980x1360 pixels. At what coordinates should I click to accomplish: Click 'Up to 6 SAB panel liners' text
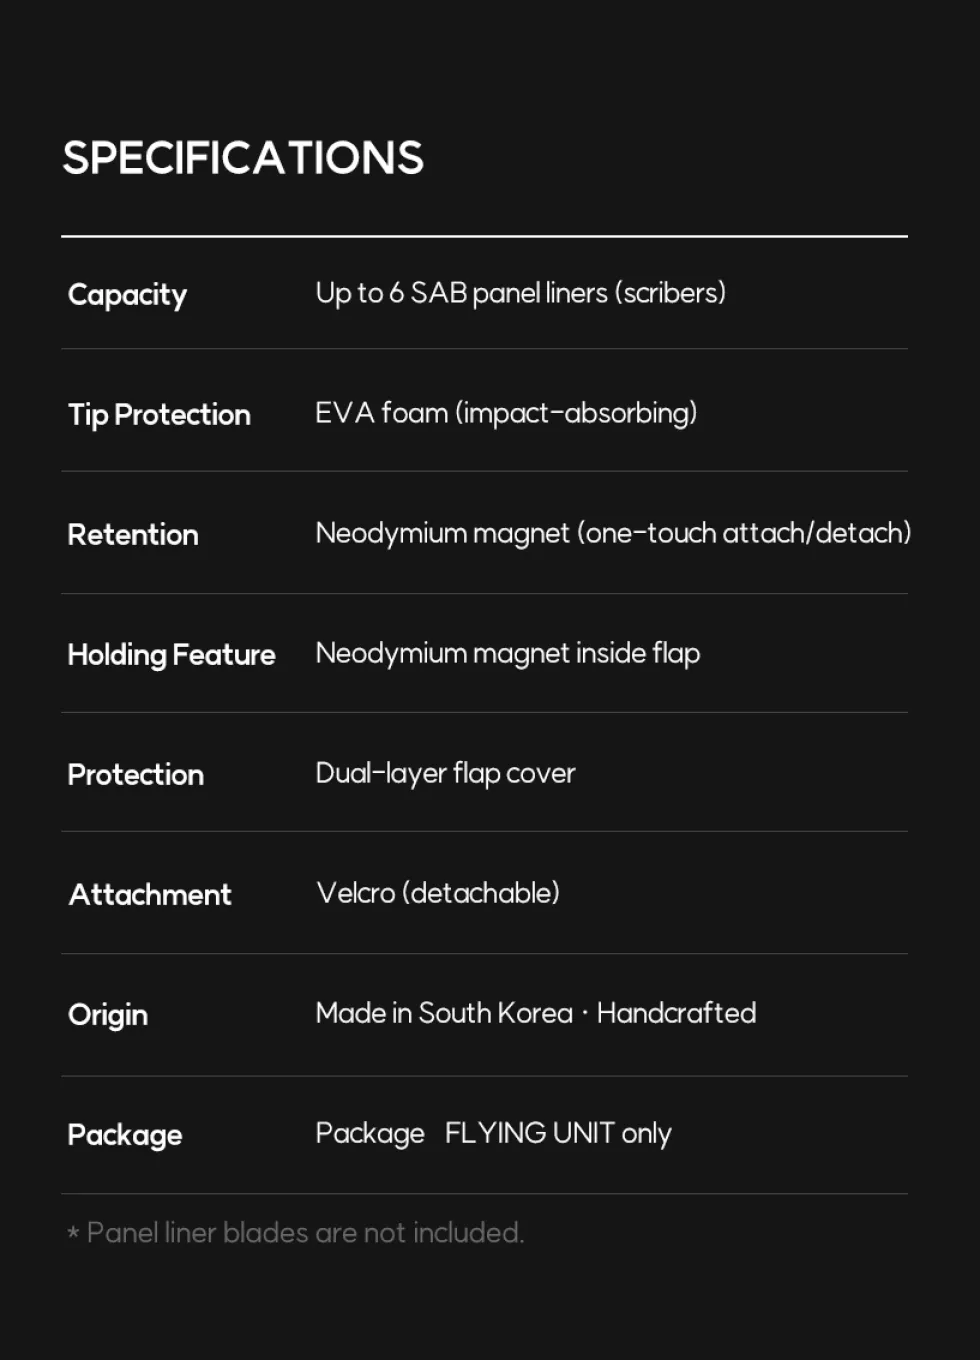pyautogui.click(x=462, y=293)
